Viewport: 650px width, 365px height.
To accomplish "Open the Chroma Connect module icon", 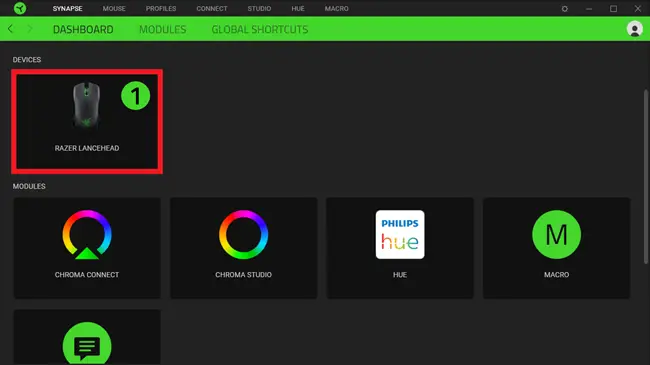I will click(x=87, y=234).
